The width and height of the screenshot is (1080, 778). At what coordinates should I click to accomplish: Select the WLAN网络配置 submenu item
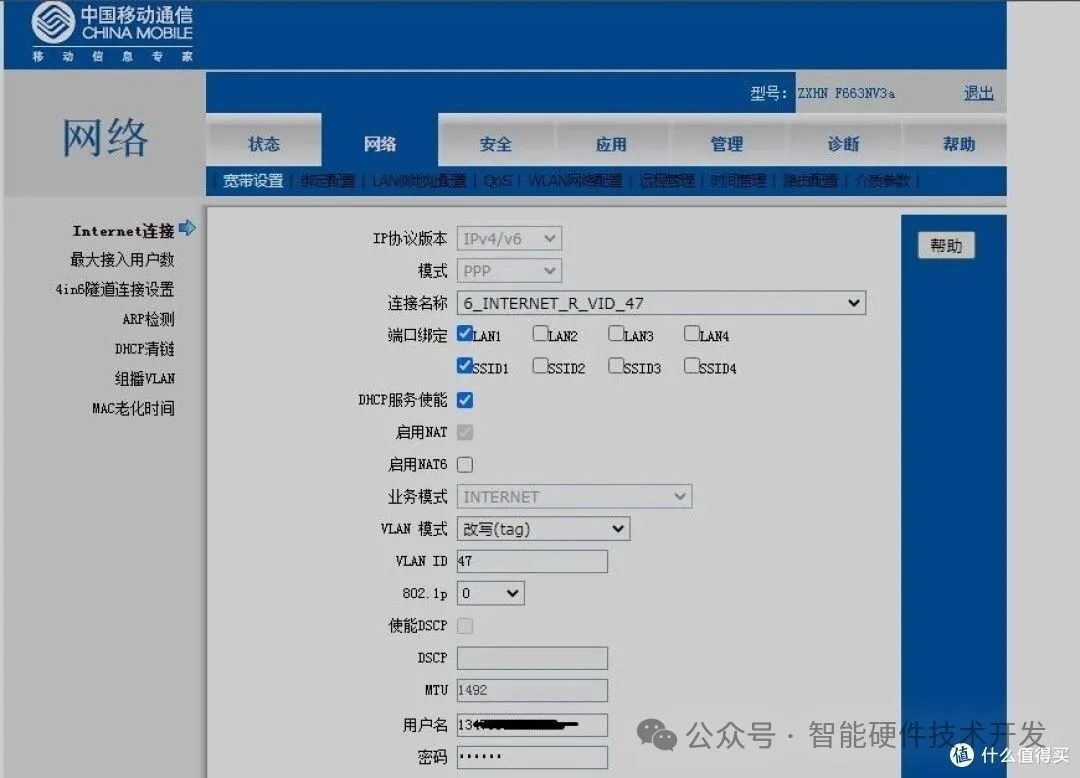574,181
